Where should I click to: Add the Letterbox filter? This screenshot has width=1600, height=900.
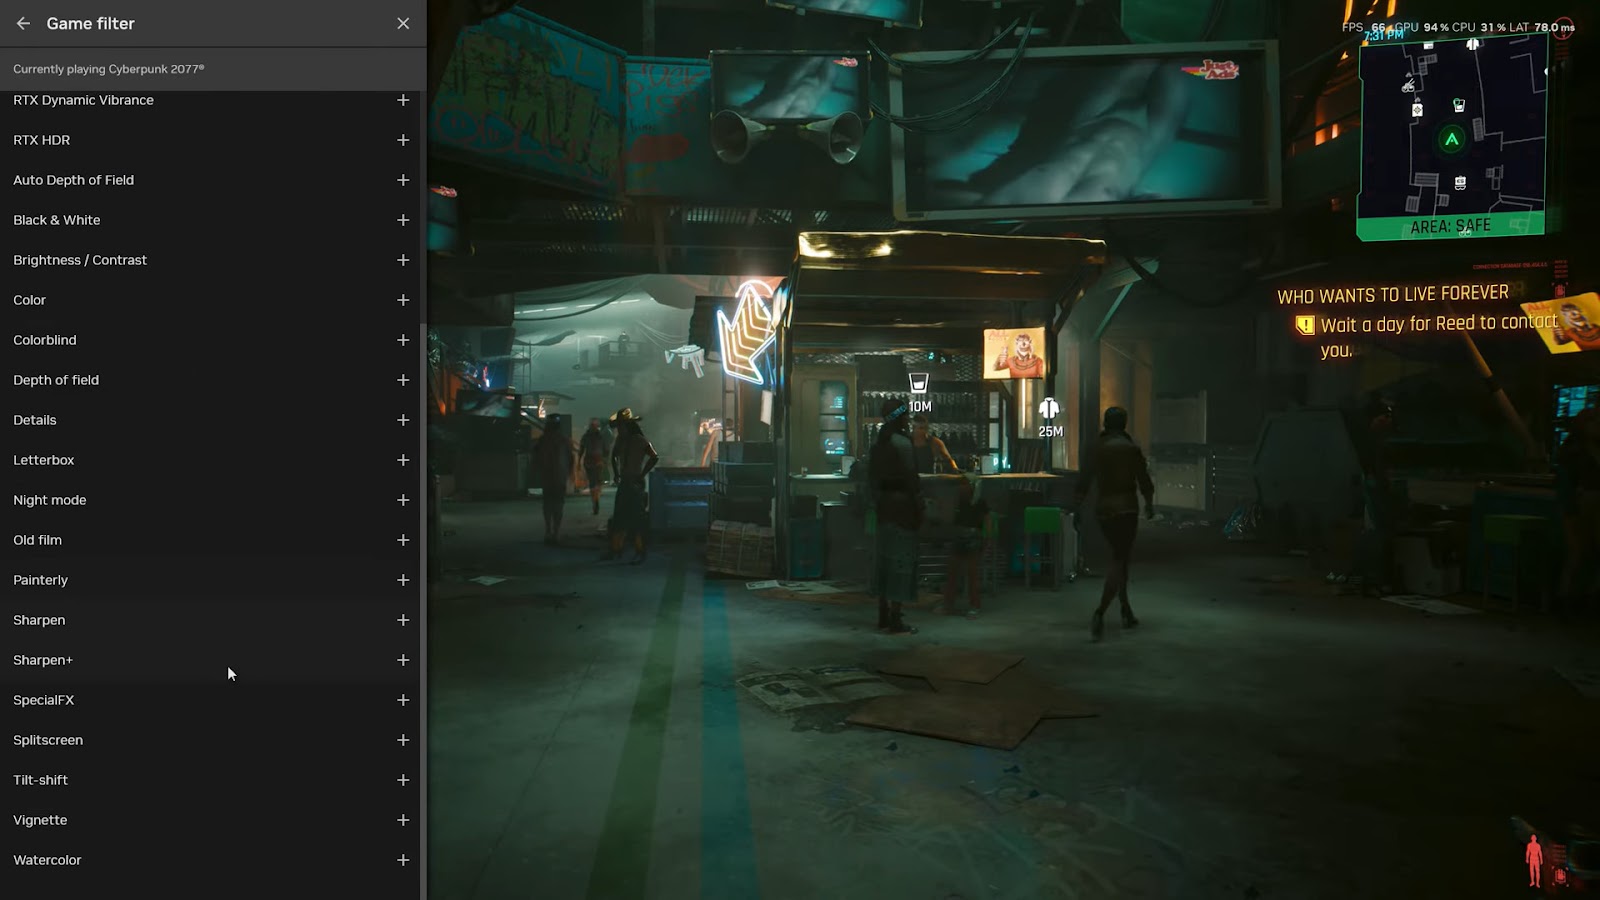click(403, 460)
